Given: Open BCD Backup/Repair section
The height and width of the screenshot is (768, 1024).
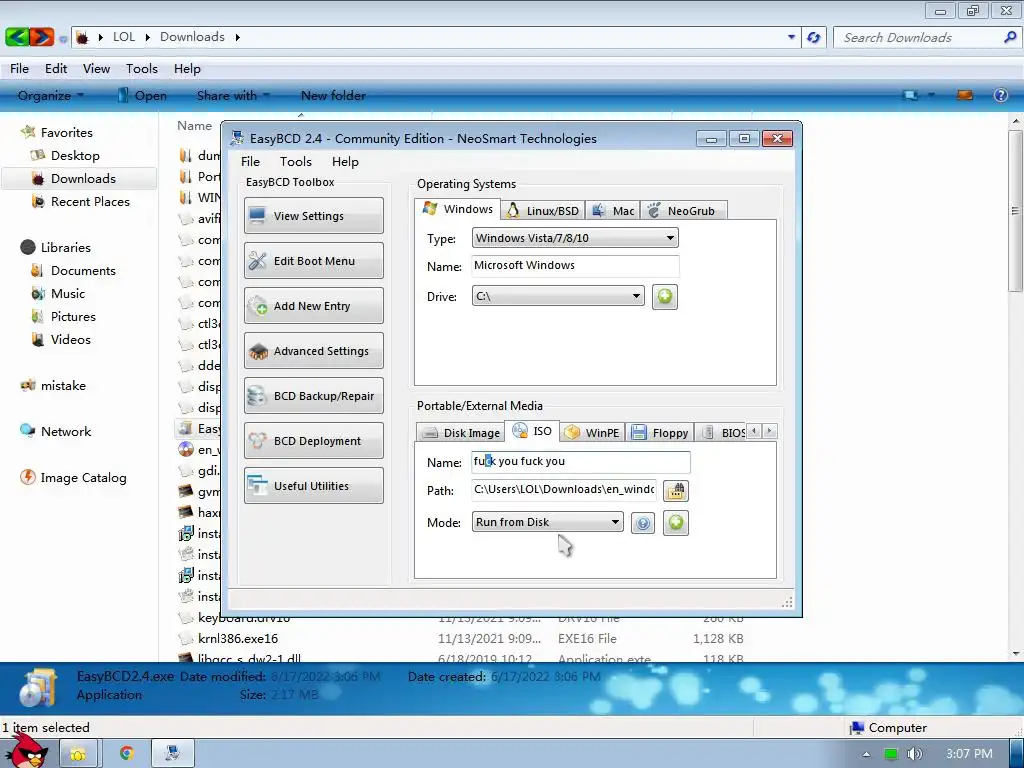Looking at the screenshot, I should pos(313,396).
